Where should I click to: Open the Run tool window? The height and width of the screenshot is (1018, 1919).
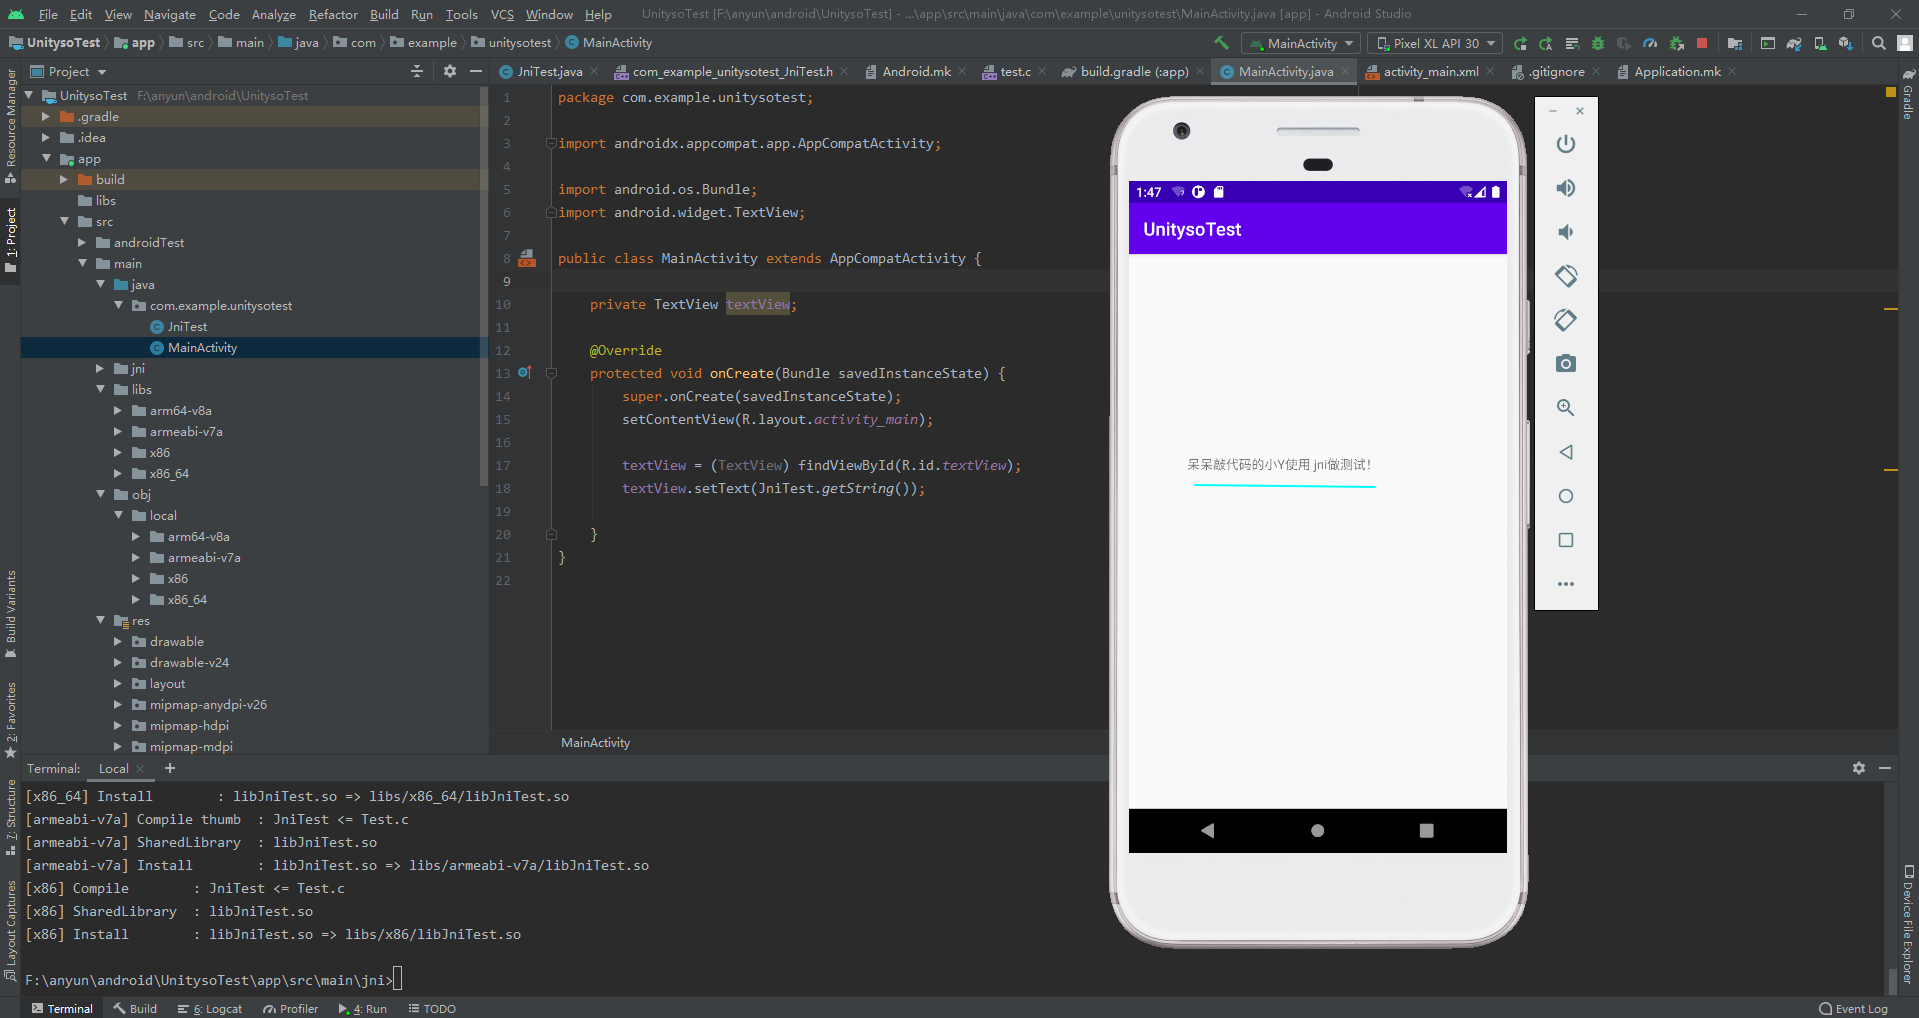(363, 1008)
